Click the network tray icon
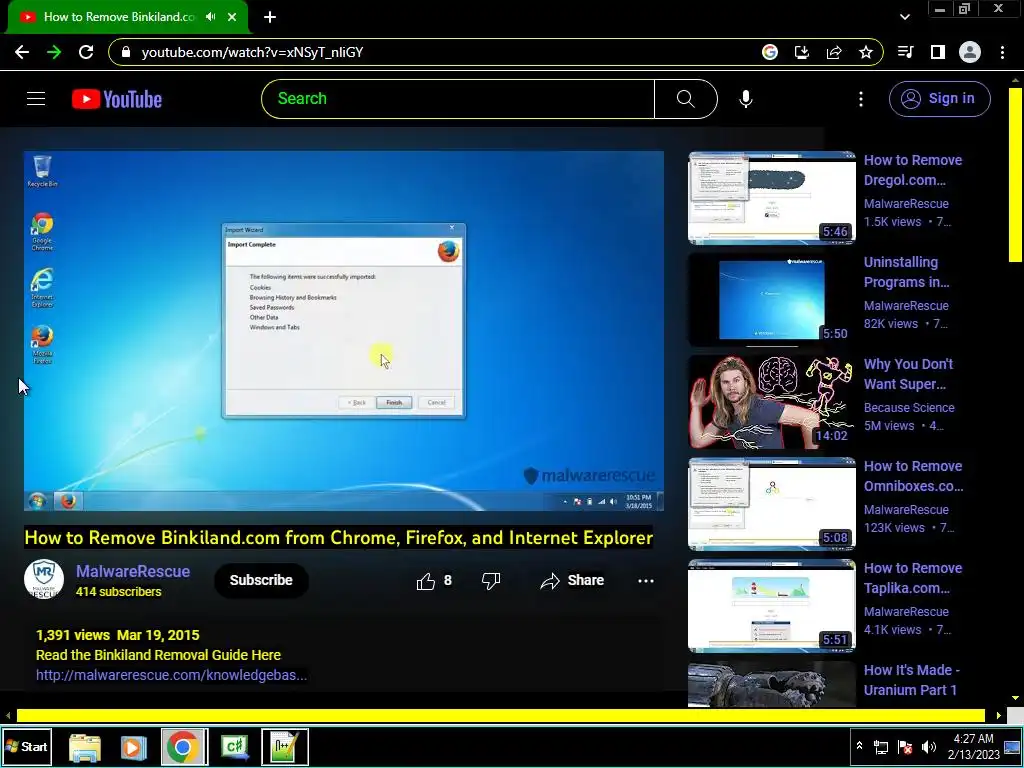1024x768 pixels. 881,747
